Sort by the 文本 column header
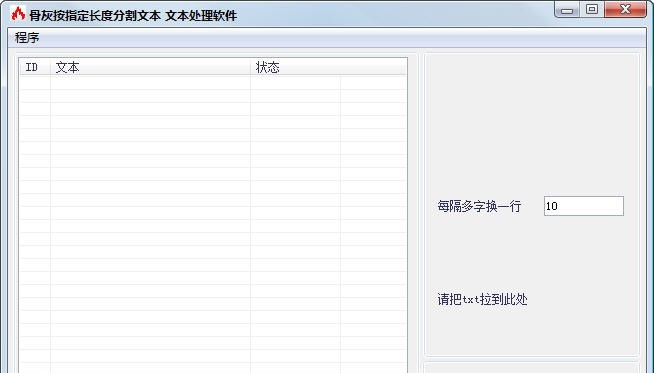This screenshot has width=654, height=373. pyautogui.click(x=150, y=67)
